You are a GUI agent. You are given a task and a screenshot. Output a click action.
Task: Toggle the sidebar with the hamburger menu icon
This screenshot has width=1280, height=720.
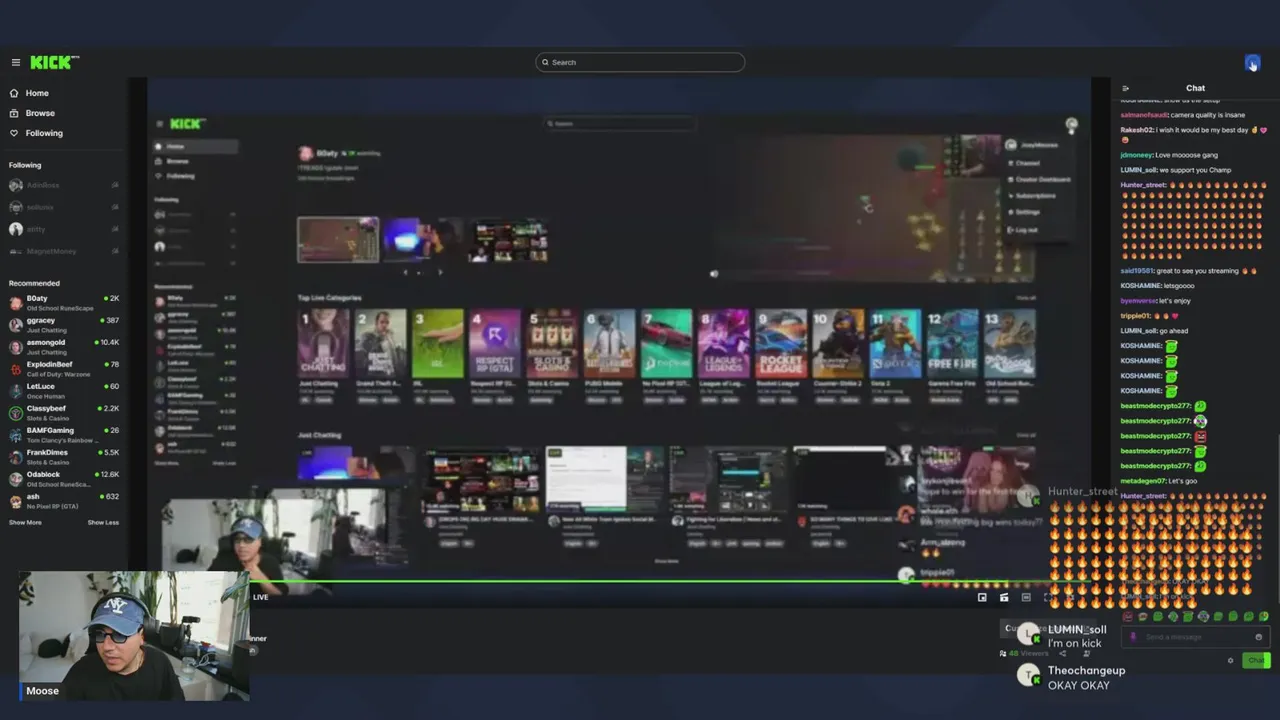(15, 62)
